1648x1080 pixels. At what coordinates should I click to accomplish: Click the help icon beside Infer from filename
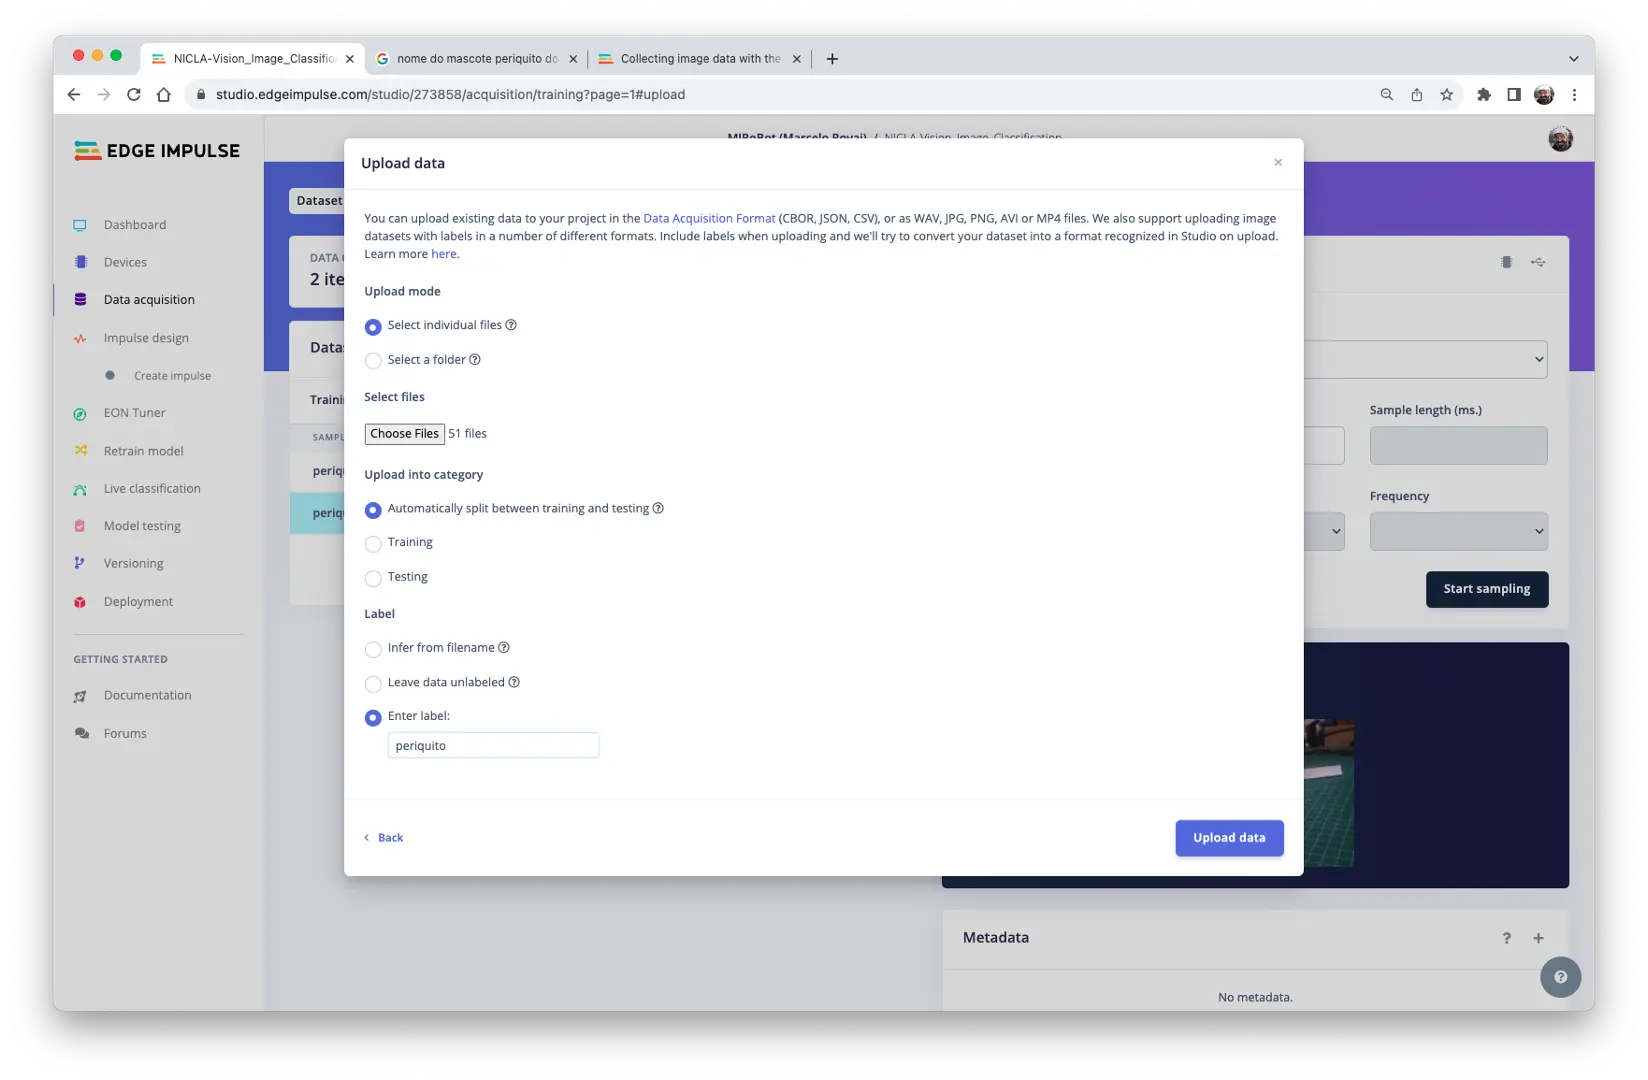[x=504, y=648]
